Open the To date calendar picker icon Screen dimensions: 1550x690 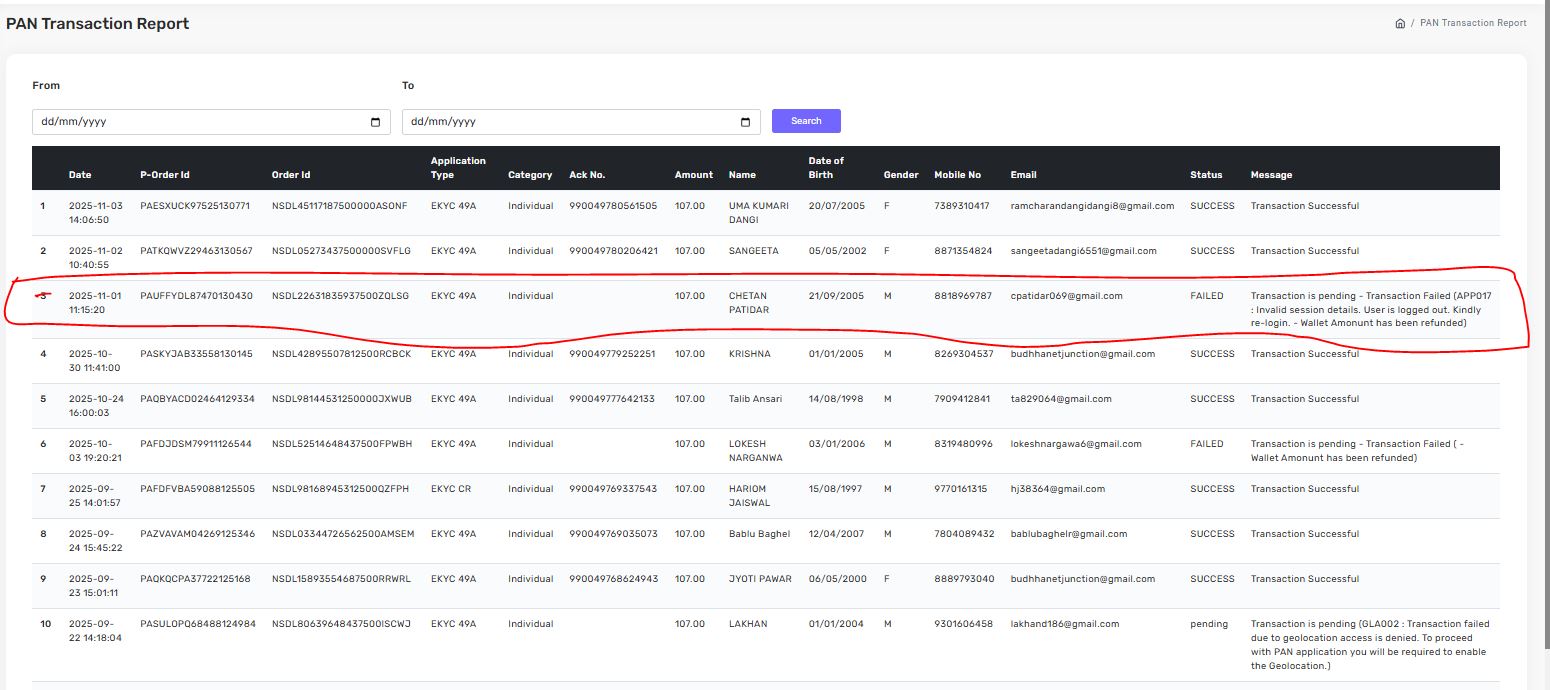point(745,122)
